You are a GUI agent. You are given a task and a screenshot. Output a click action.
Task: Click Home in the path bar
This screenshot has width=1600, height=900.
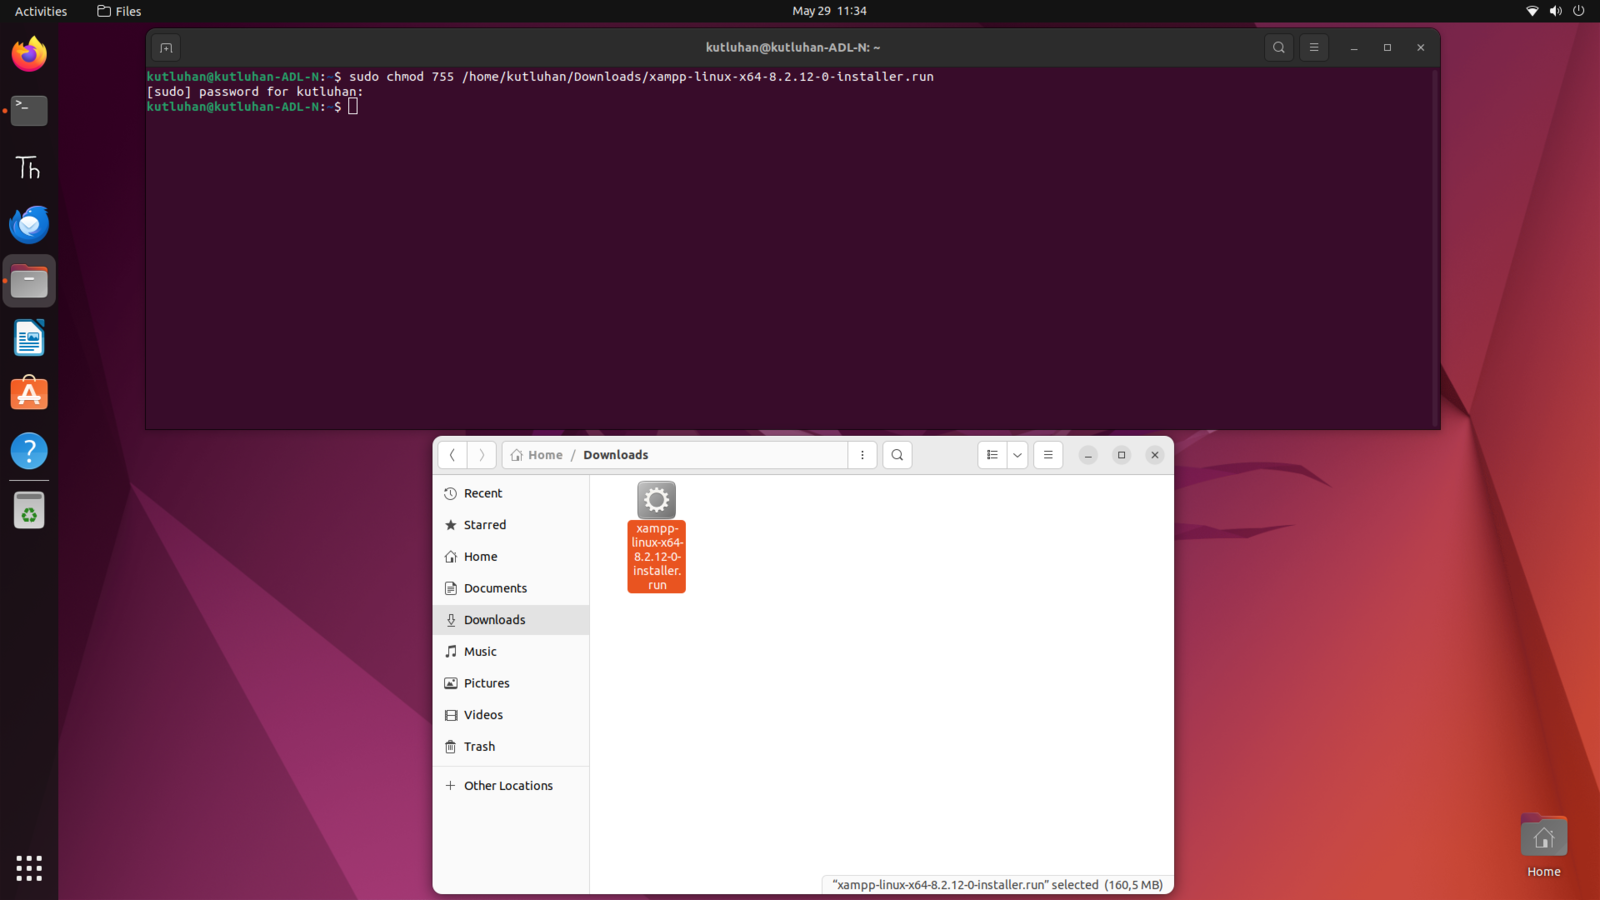pos(537,455)
